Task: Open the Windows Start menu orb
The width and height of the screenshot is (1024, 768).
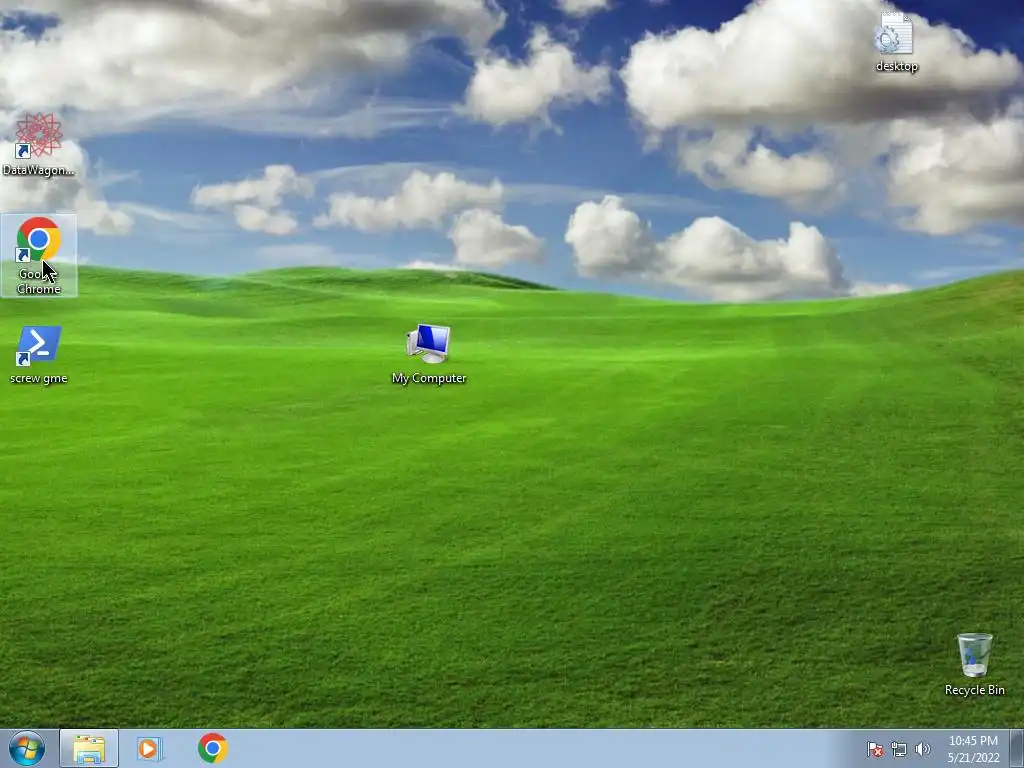Action: 27,748
